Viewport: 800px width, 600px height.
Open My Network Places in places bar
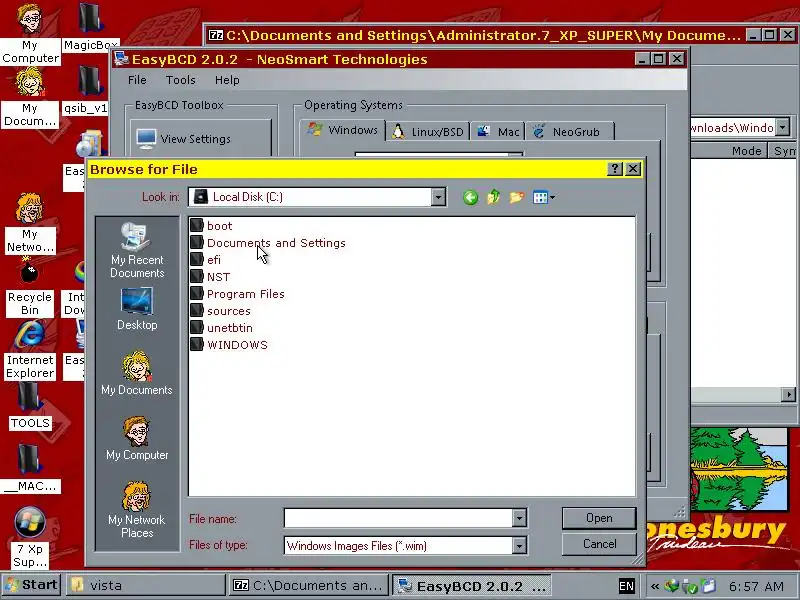(137, 510)
